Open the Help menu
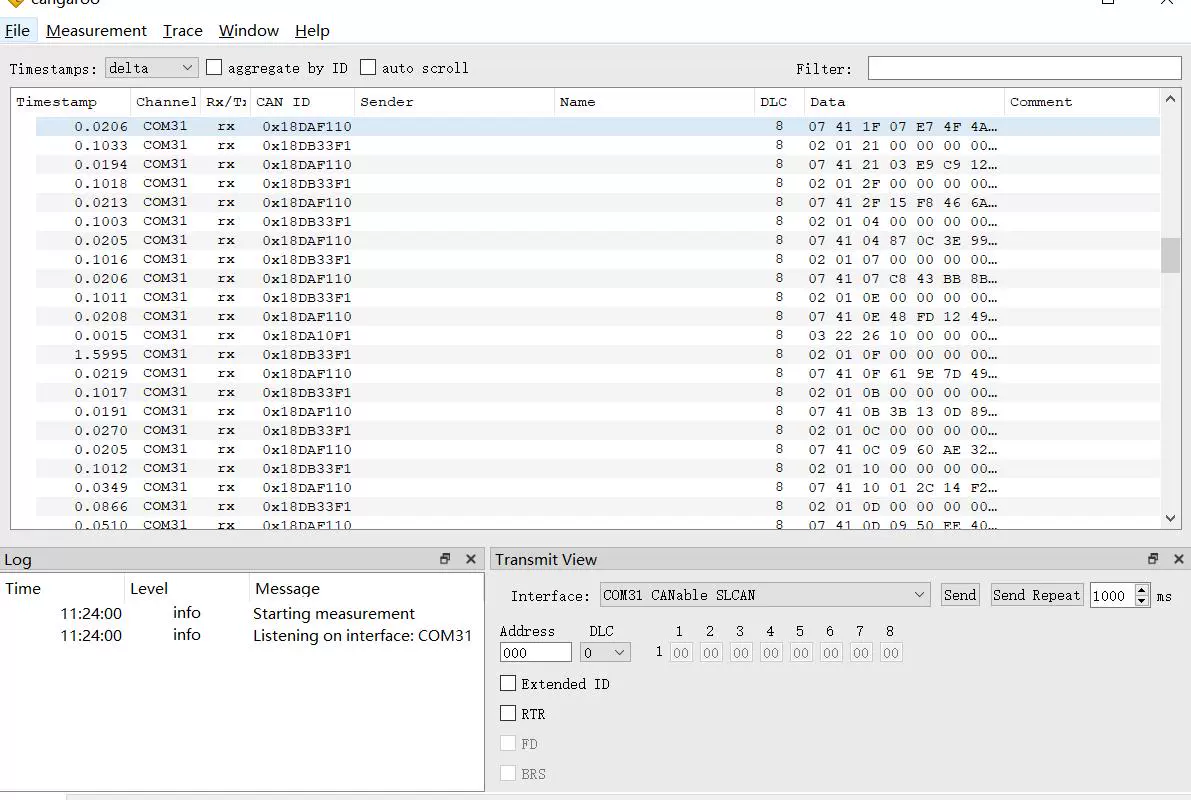 (x=312, y=31)
